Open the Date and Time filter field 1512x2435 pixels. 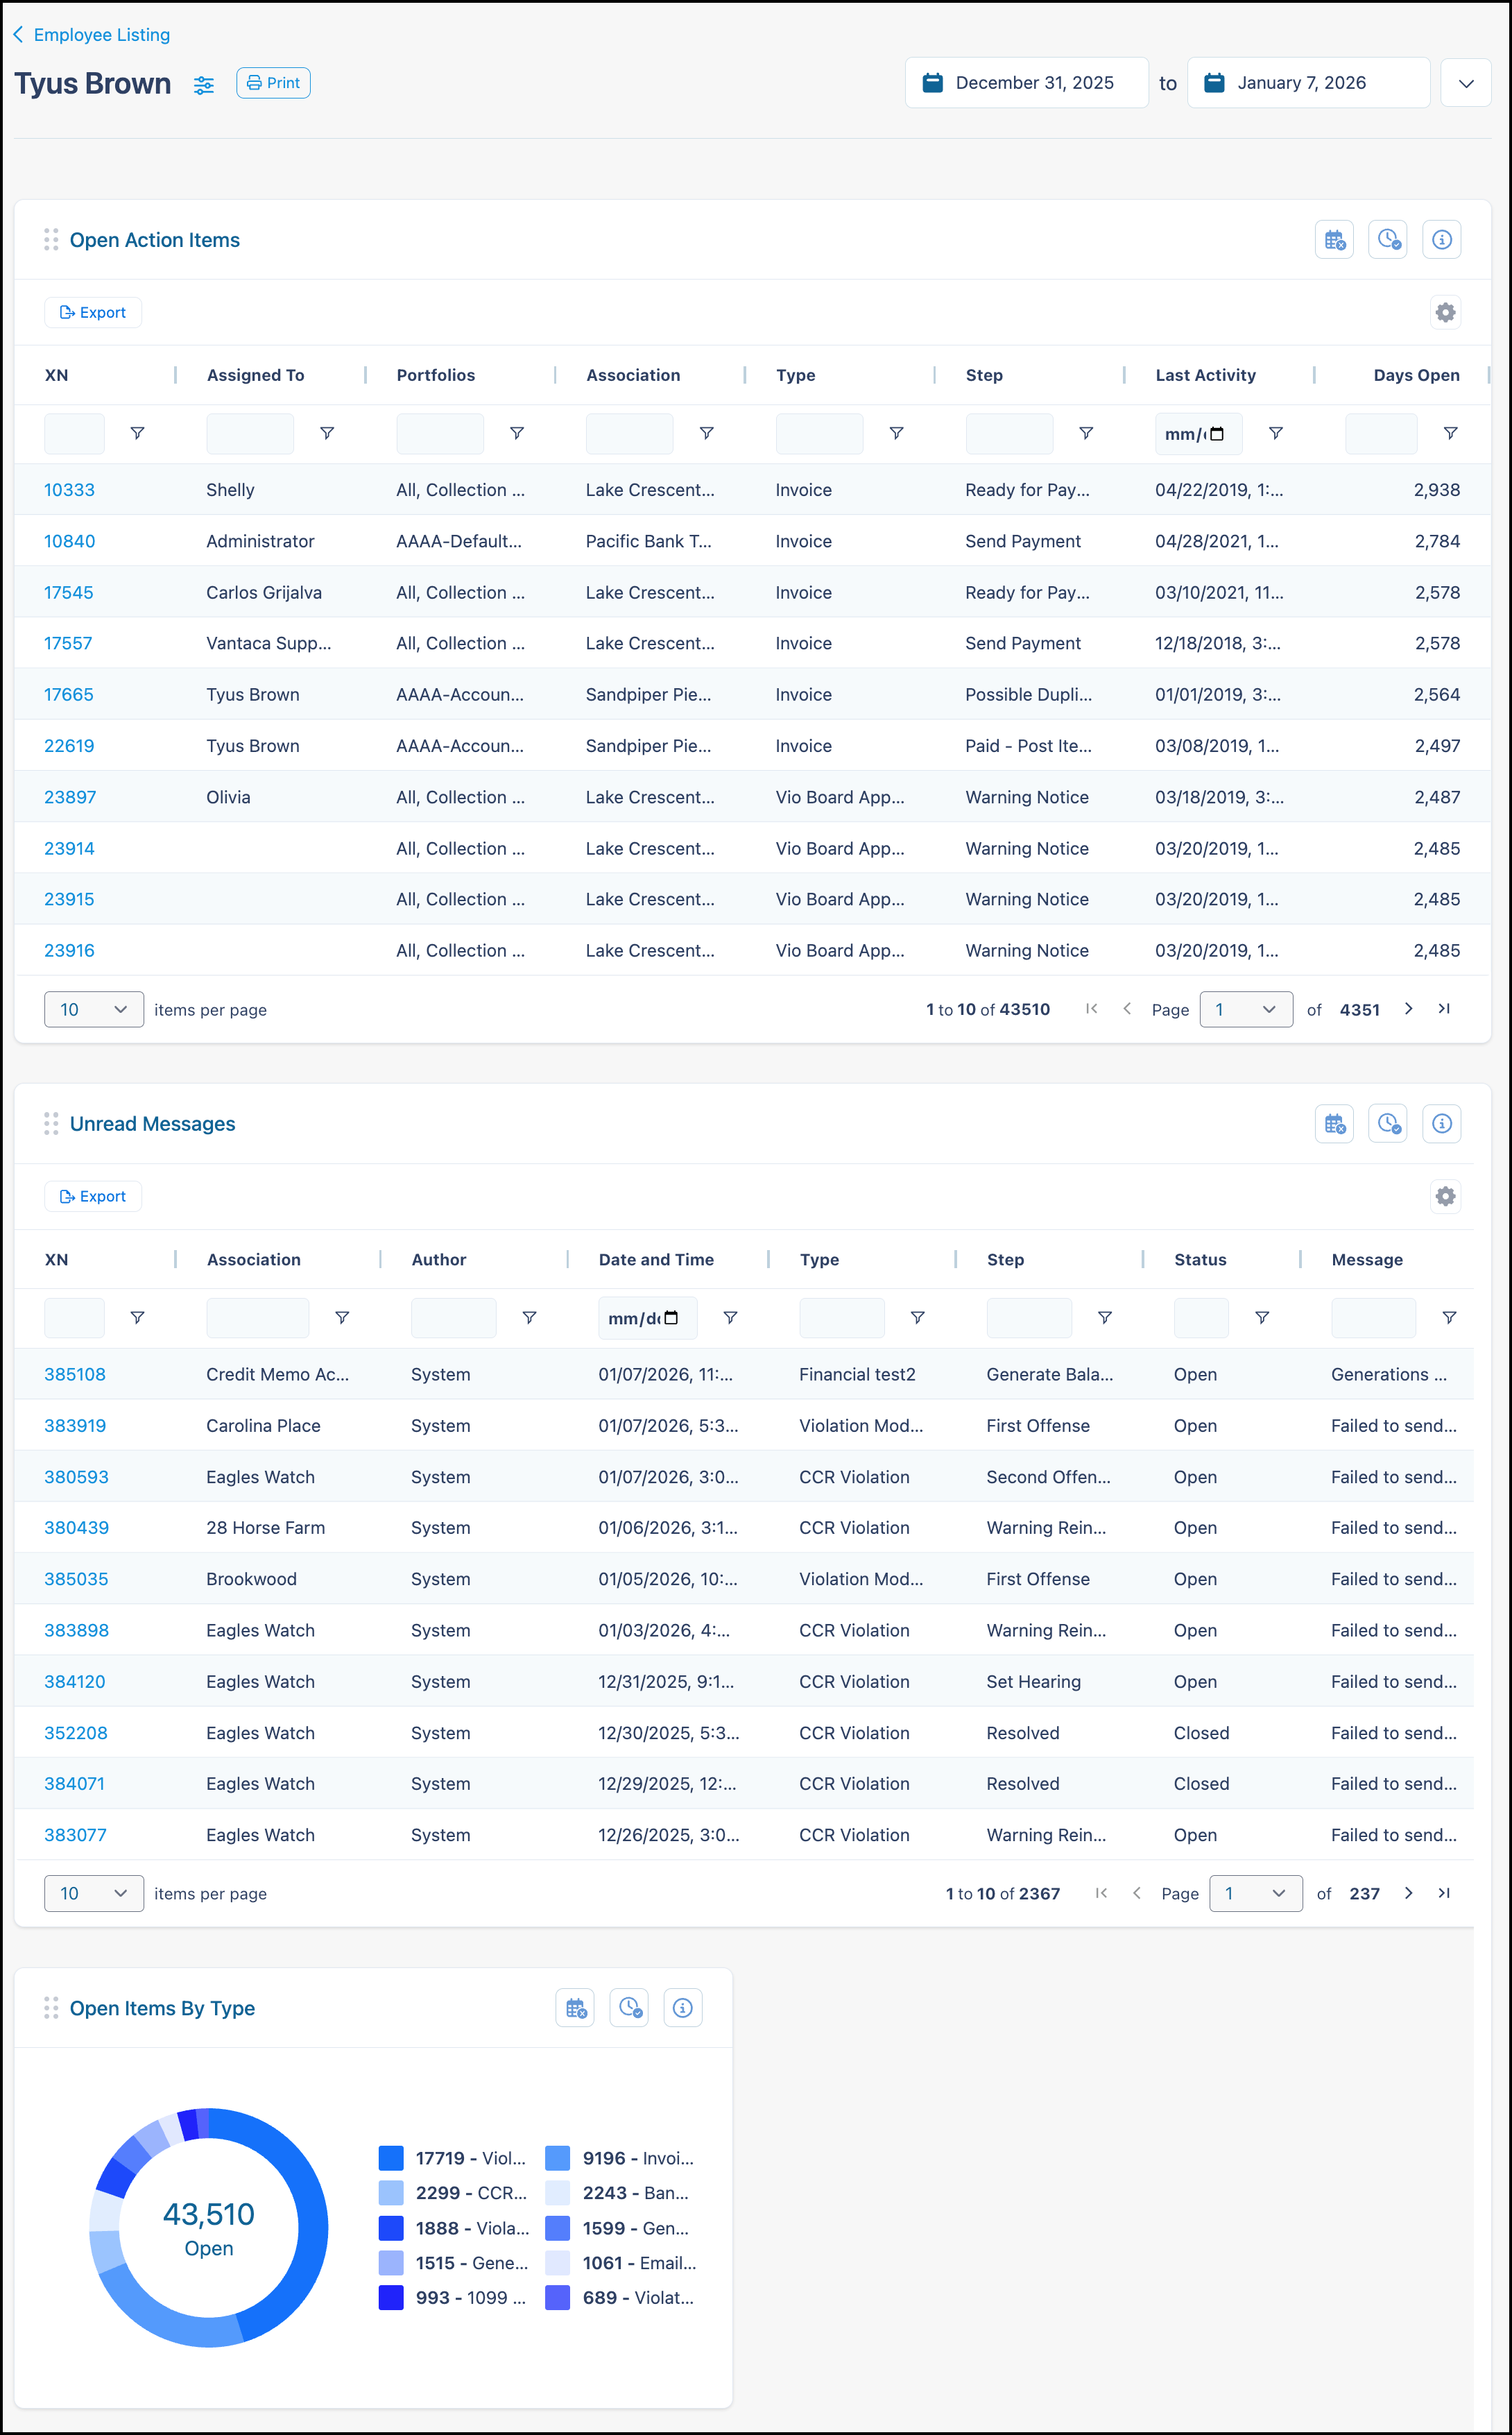pyautogui.click(x=647, y=1318)
